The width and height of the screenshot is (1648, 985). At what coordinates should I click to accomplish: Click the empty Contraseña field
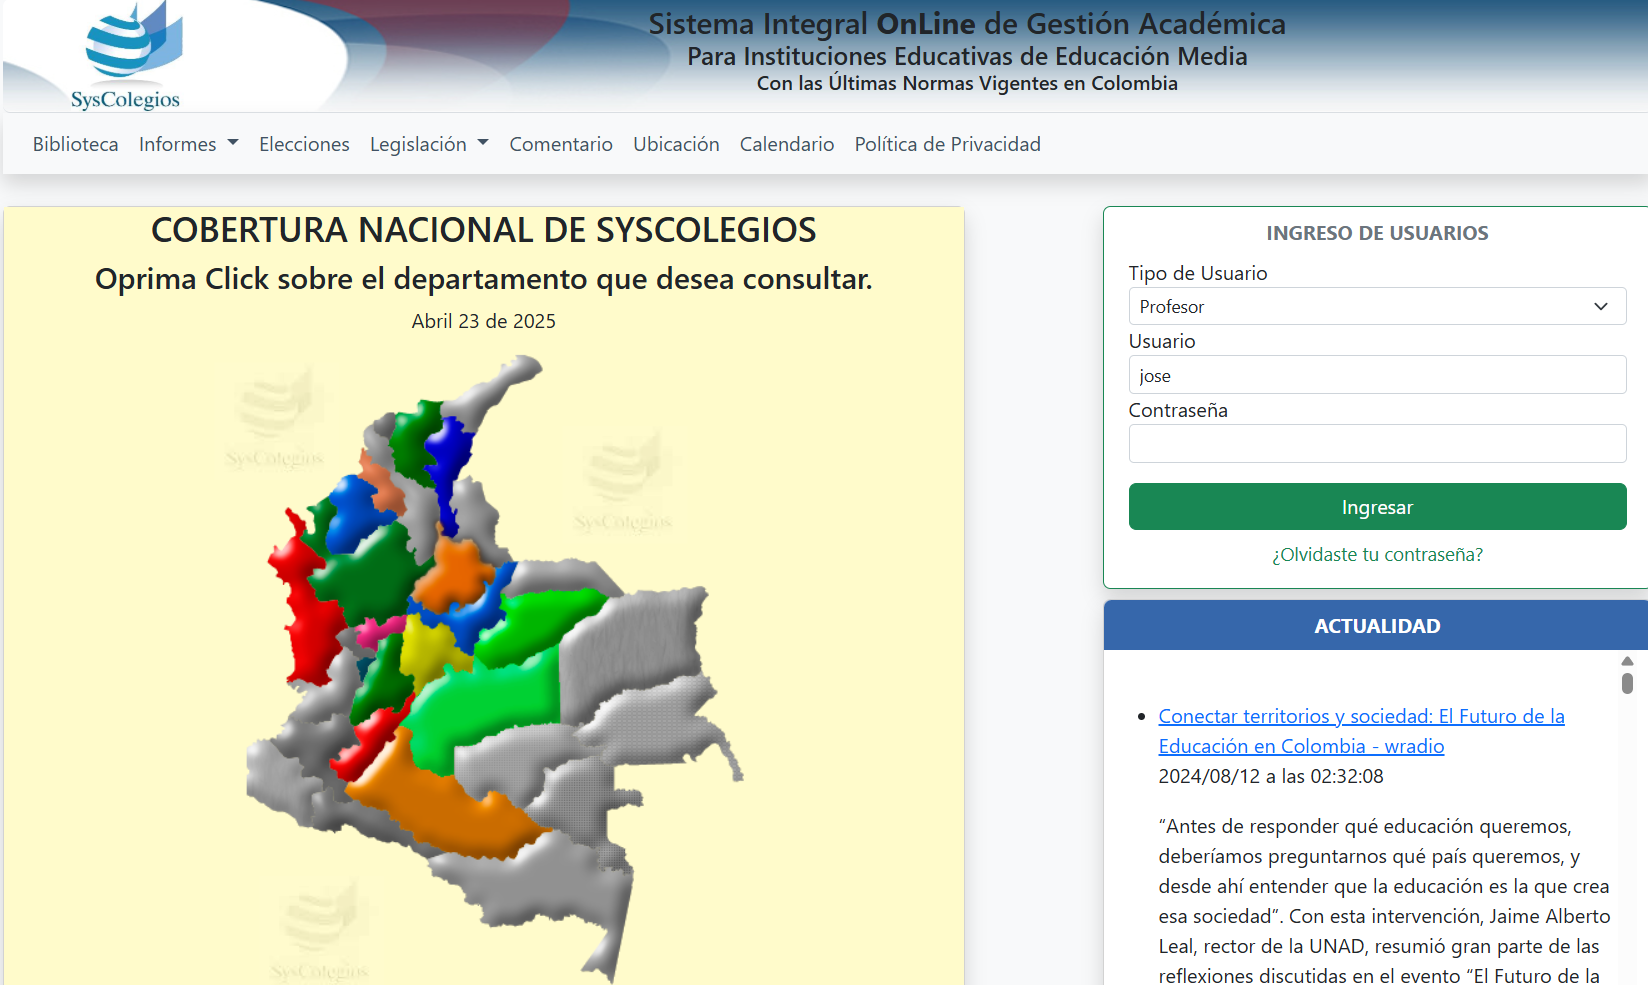click(x=1377, y=443)
